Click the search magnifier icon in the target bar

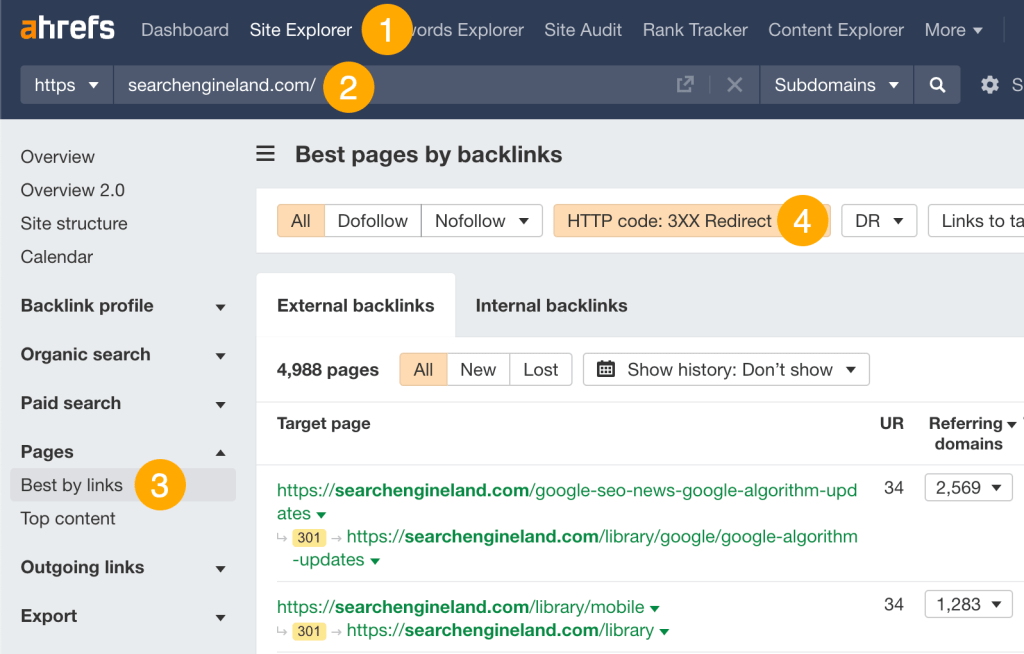point(937,84)
